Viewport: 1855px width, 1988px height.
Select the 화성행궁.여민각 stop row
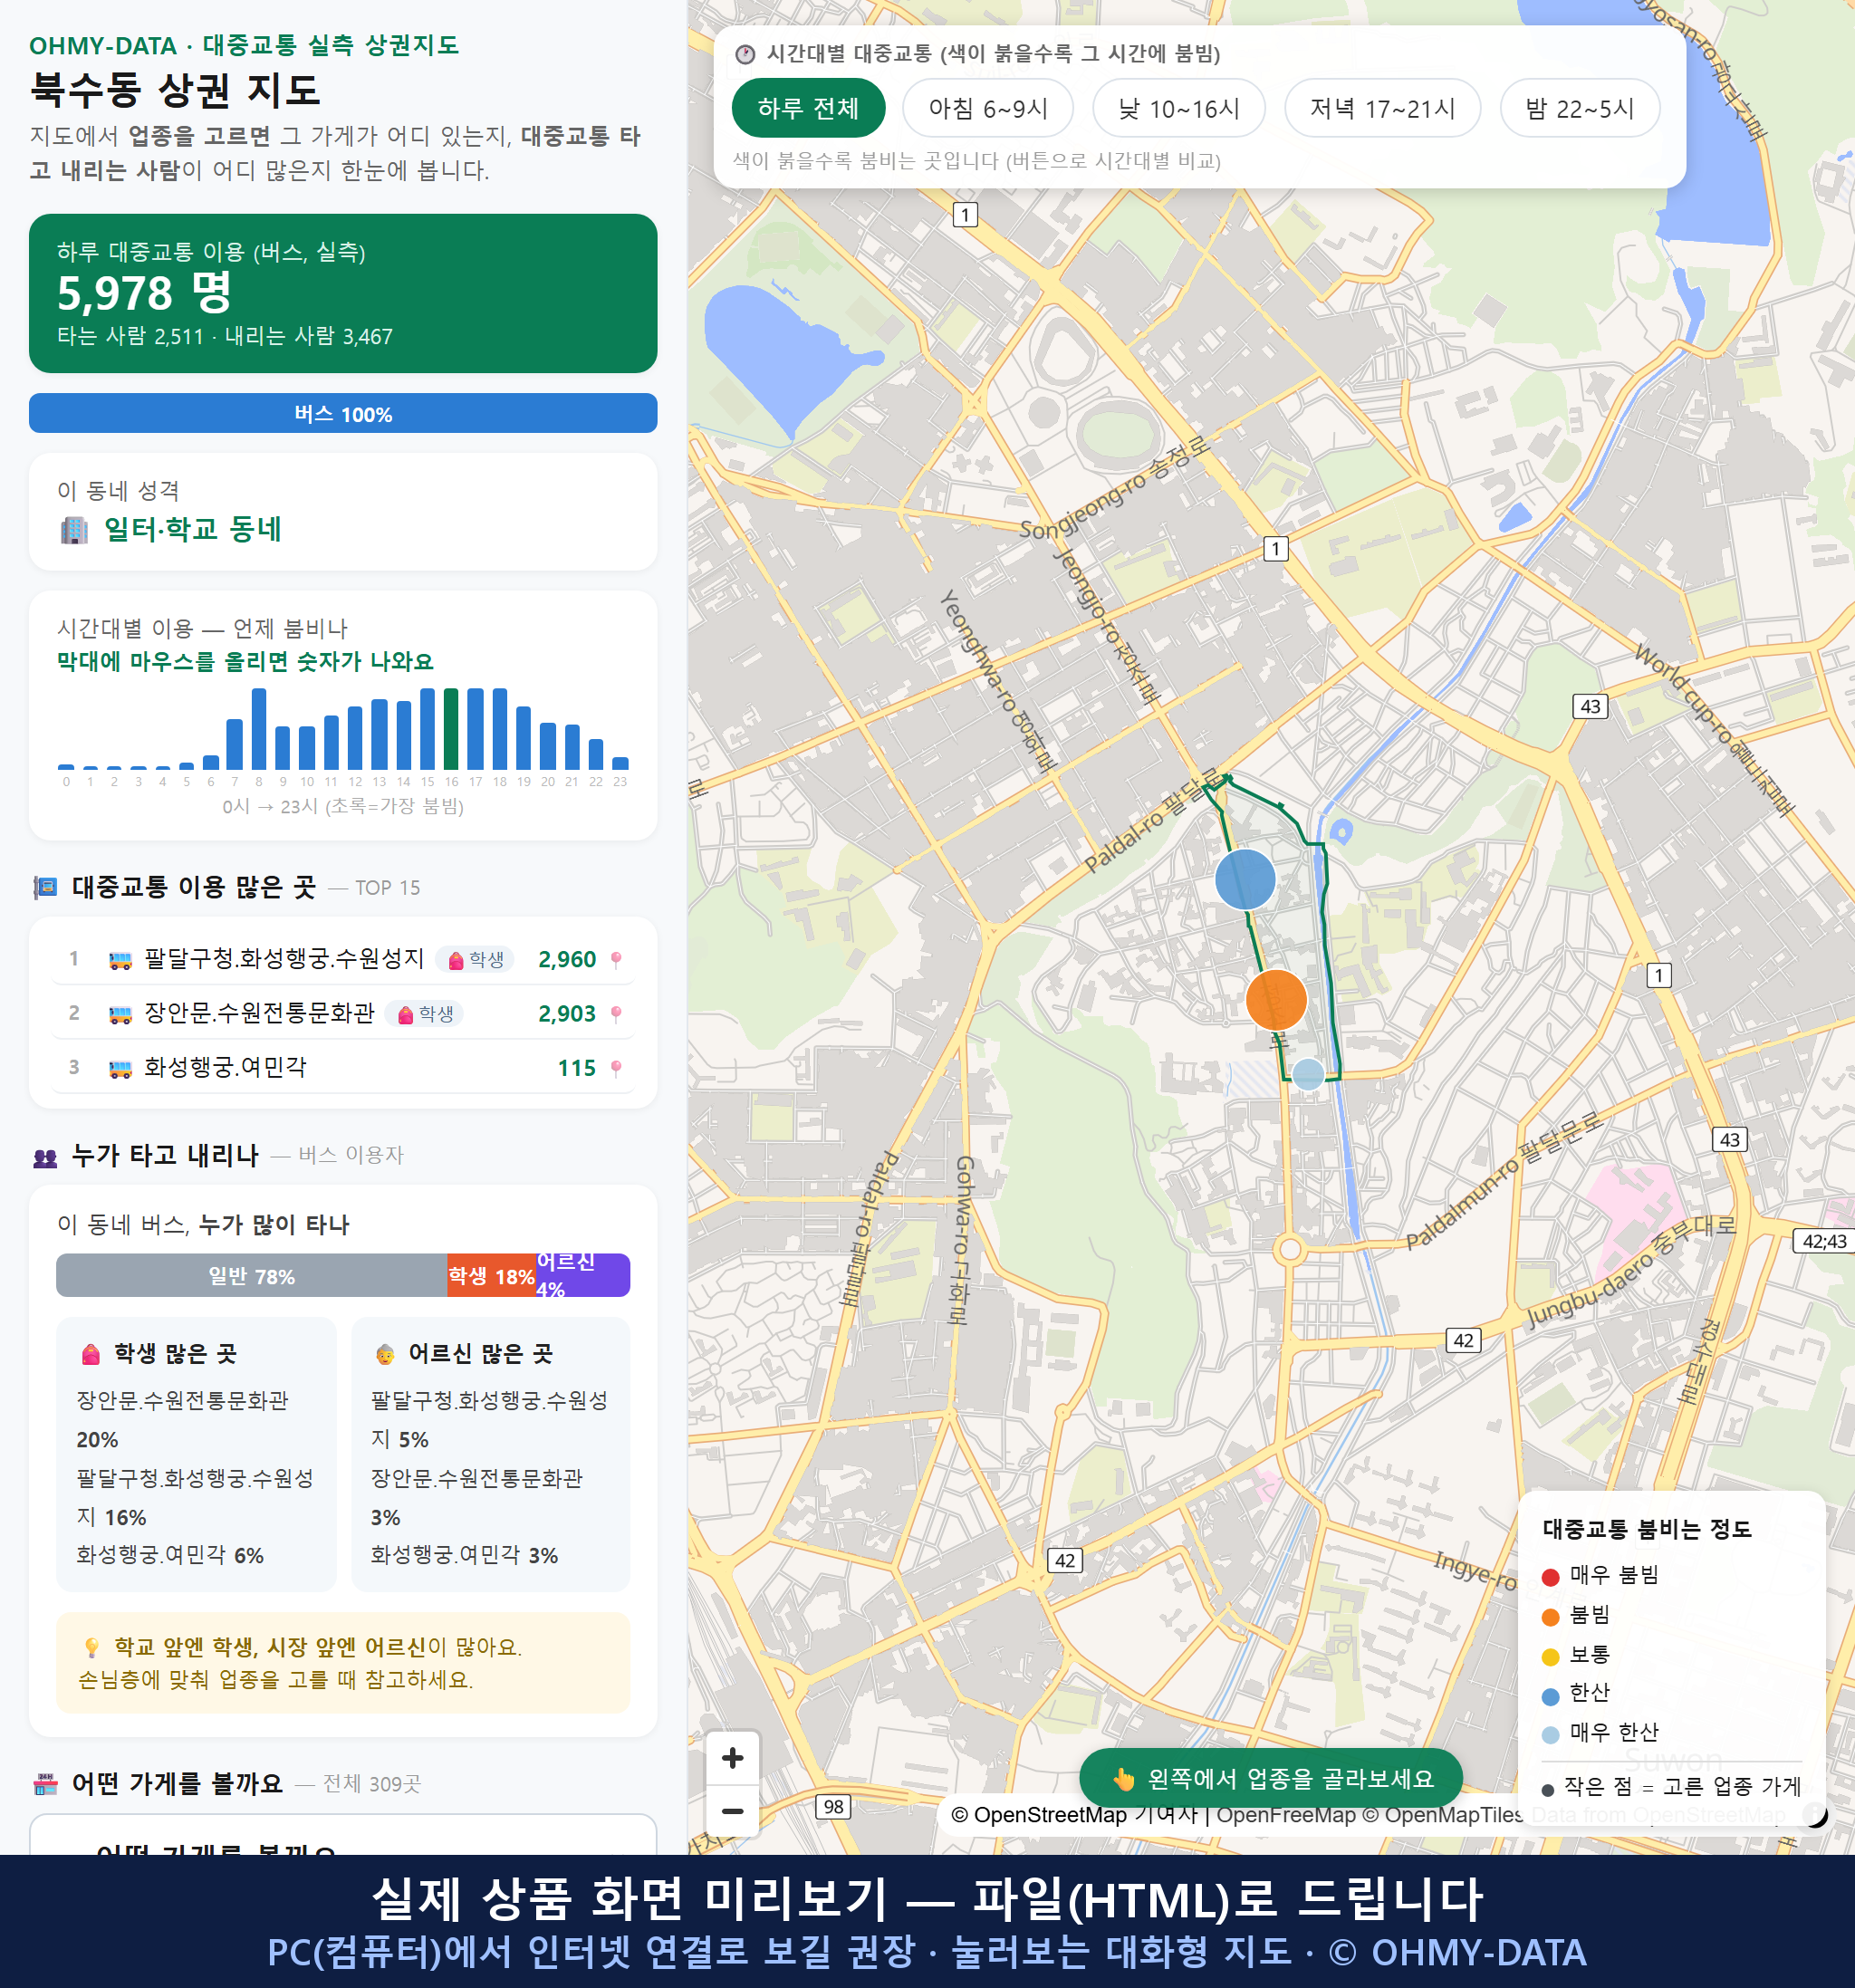343,1068
